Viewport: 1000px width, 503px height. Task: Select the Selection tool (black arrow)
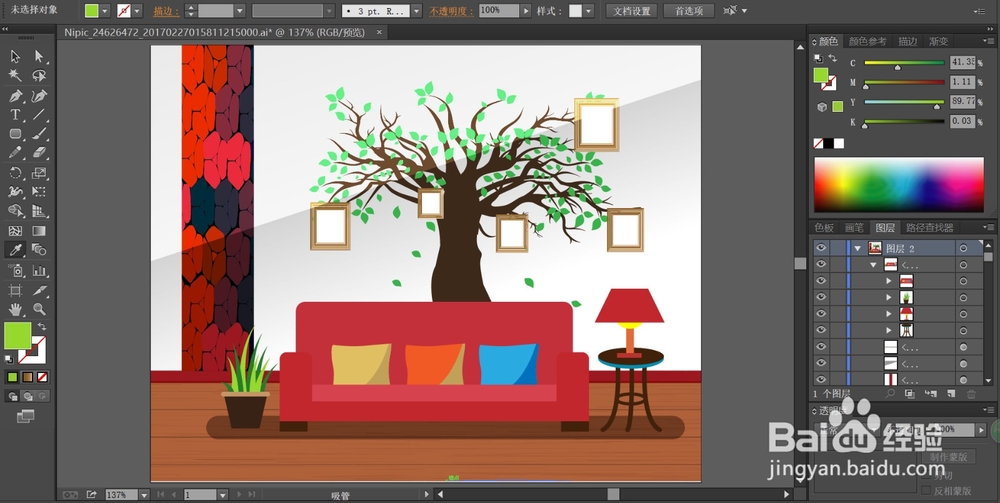click(15, 57)
